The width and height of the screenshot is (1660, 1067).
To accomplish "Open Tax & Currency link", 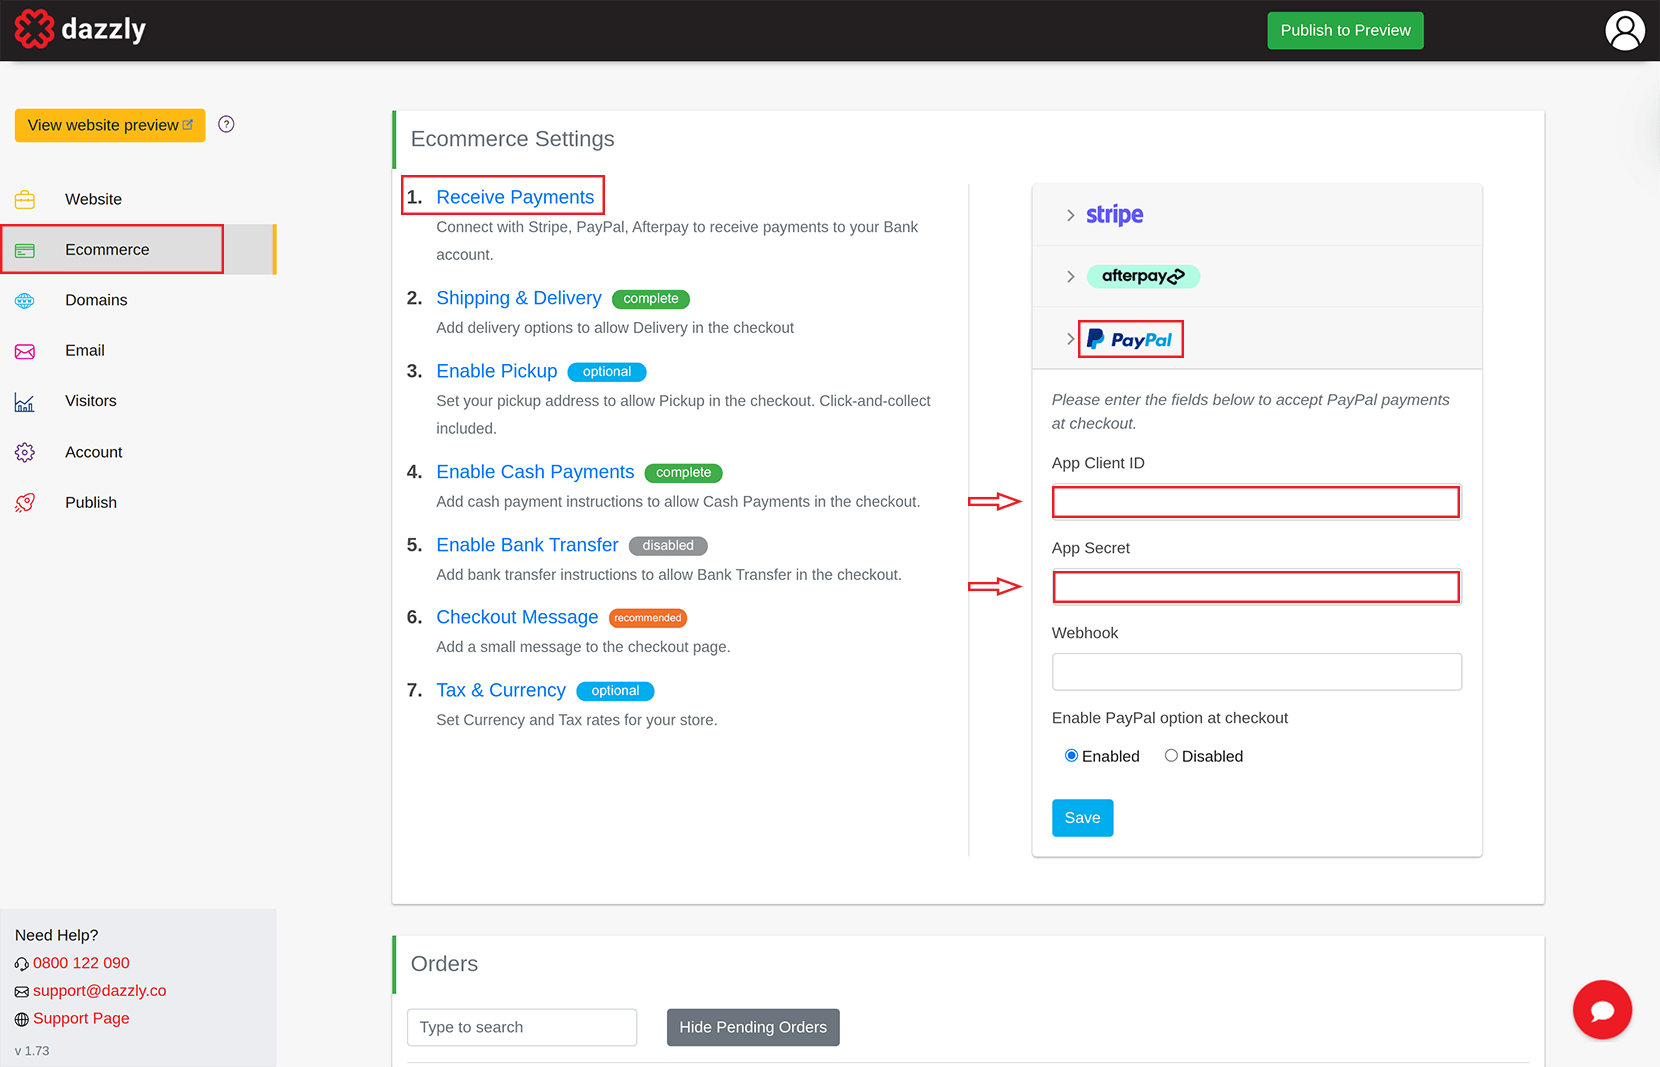I will point(501,690).
